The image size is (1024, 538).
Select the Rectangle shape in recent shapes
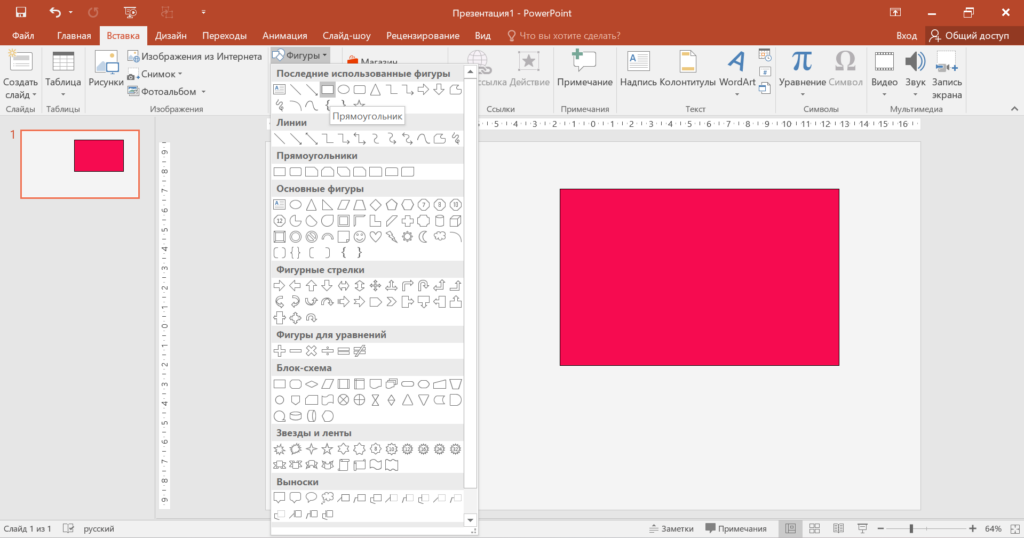tap(327, 90)
